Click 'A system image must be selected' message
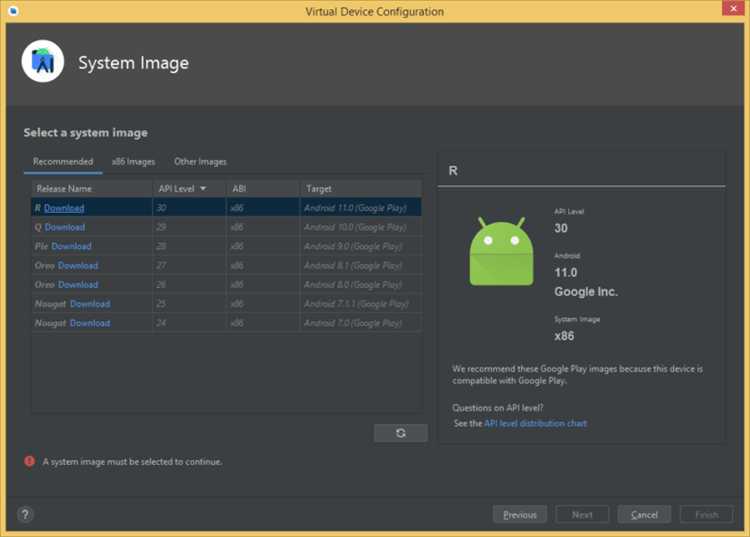Image resolution: width=750 pixels, height=537 pixels. tap(132, 462)
